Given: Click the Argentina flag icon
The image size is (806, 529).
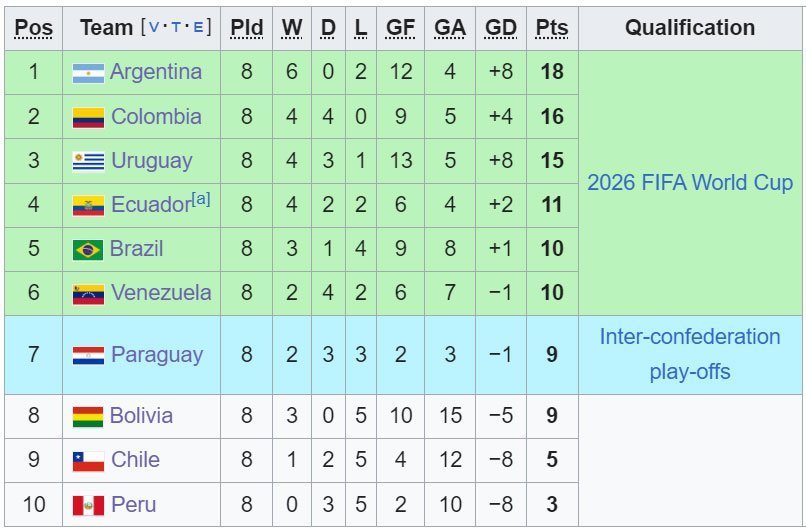Looking at the screenshot, I should [88, 73].
